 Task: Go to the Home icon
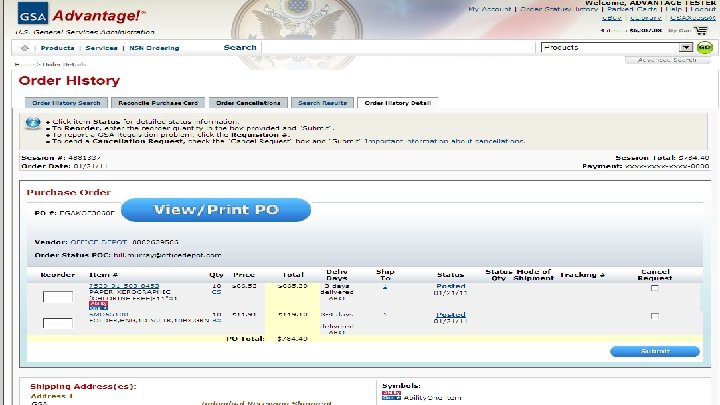tap(25, 48)
